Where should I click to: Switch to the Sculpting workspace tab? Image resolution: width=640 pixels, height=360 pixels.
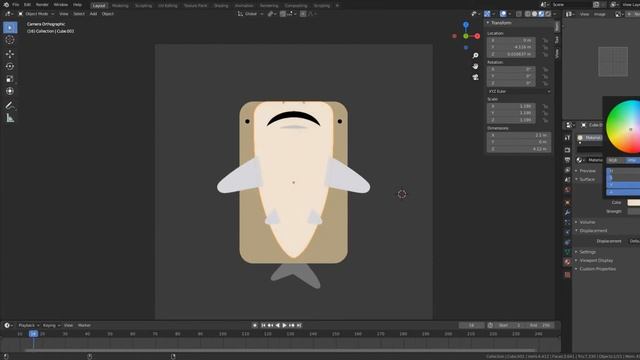tap(143, 6)
